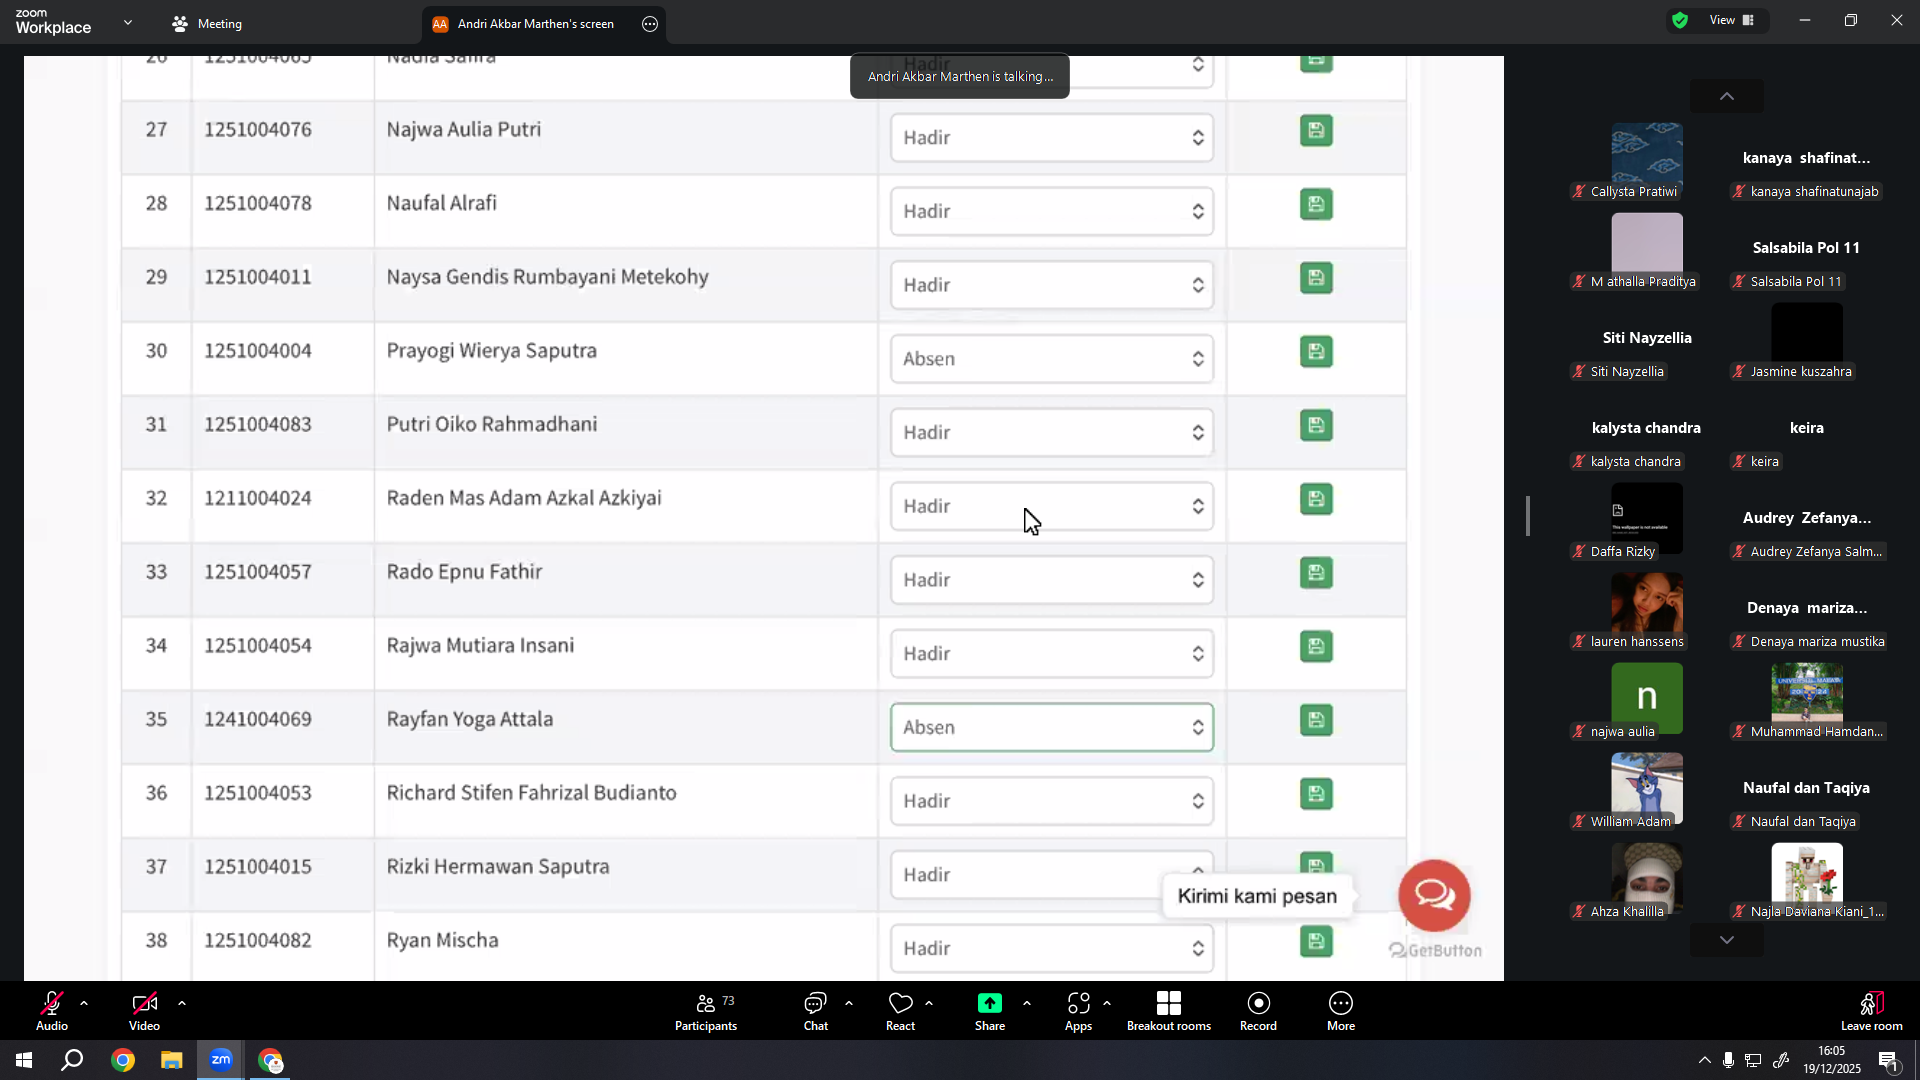This screenshot has width=1920, height=1080.
Task: Save attendance for Richard Stifen Fahrizal Budianto
Action: click(1316, 795)
